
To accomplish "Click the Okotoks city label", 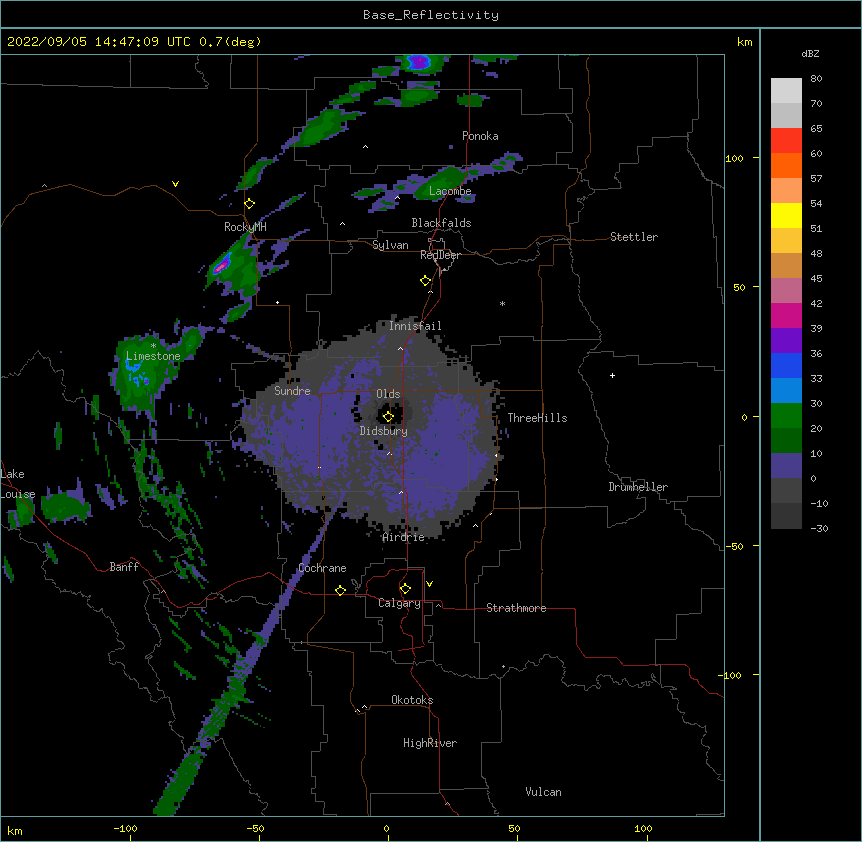I will (x=412, y=700).
